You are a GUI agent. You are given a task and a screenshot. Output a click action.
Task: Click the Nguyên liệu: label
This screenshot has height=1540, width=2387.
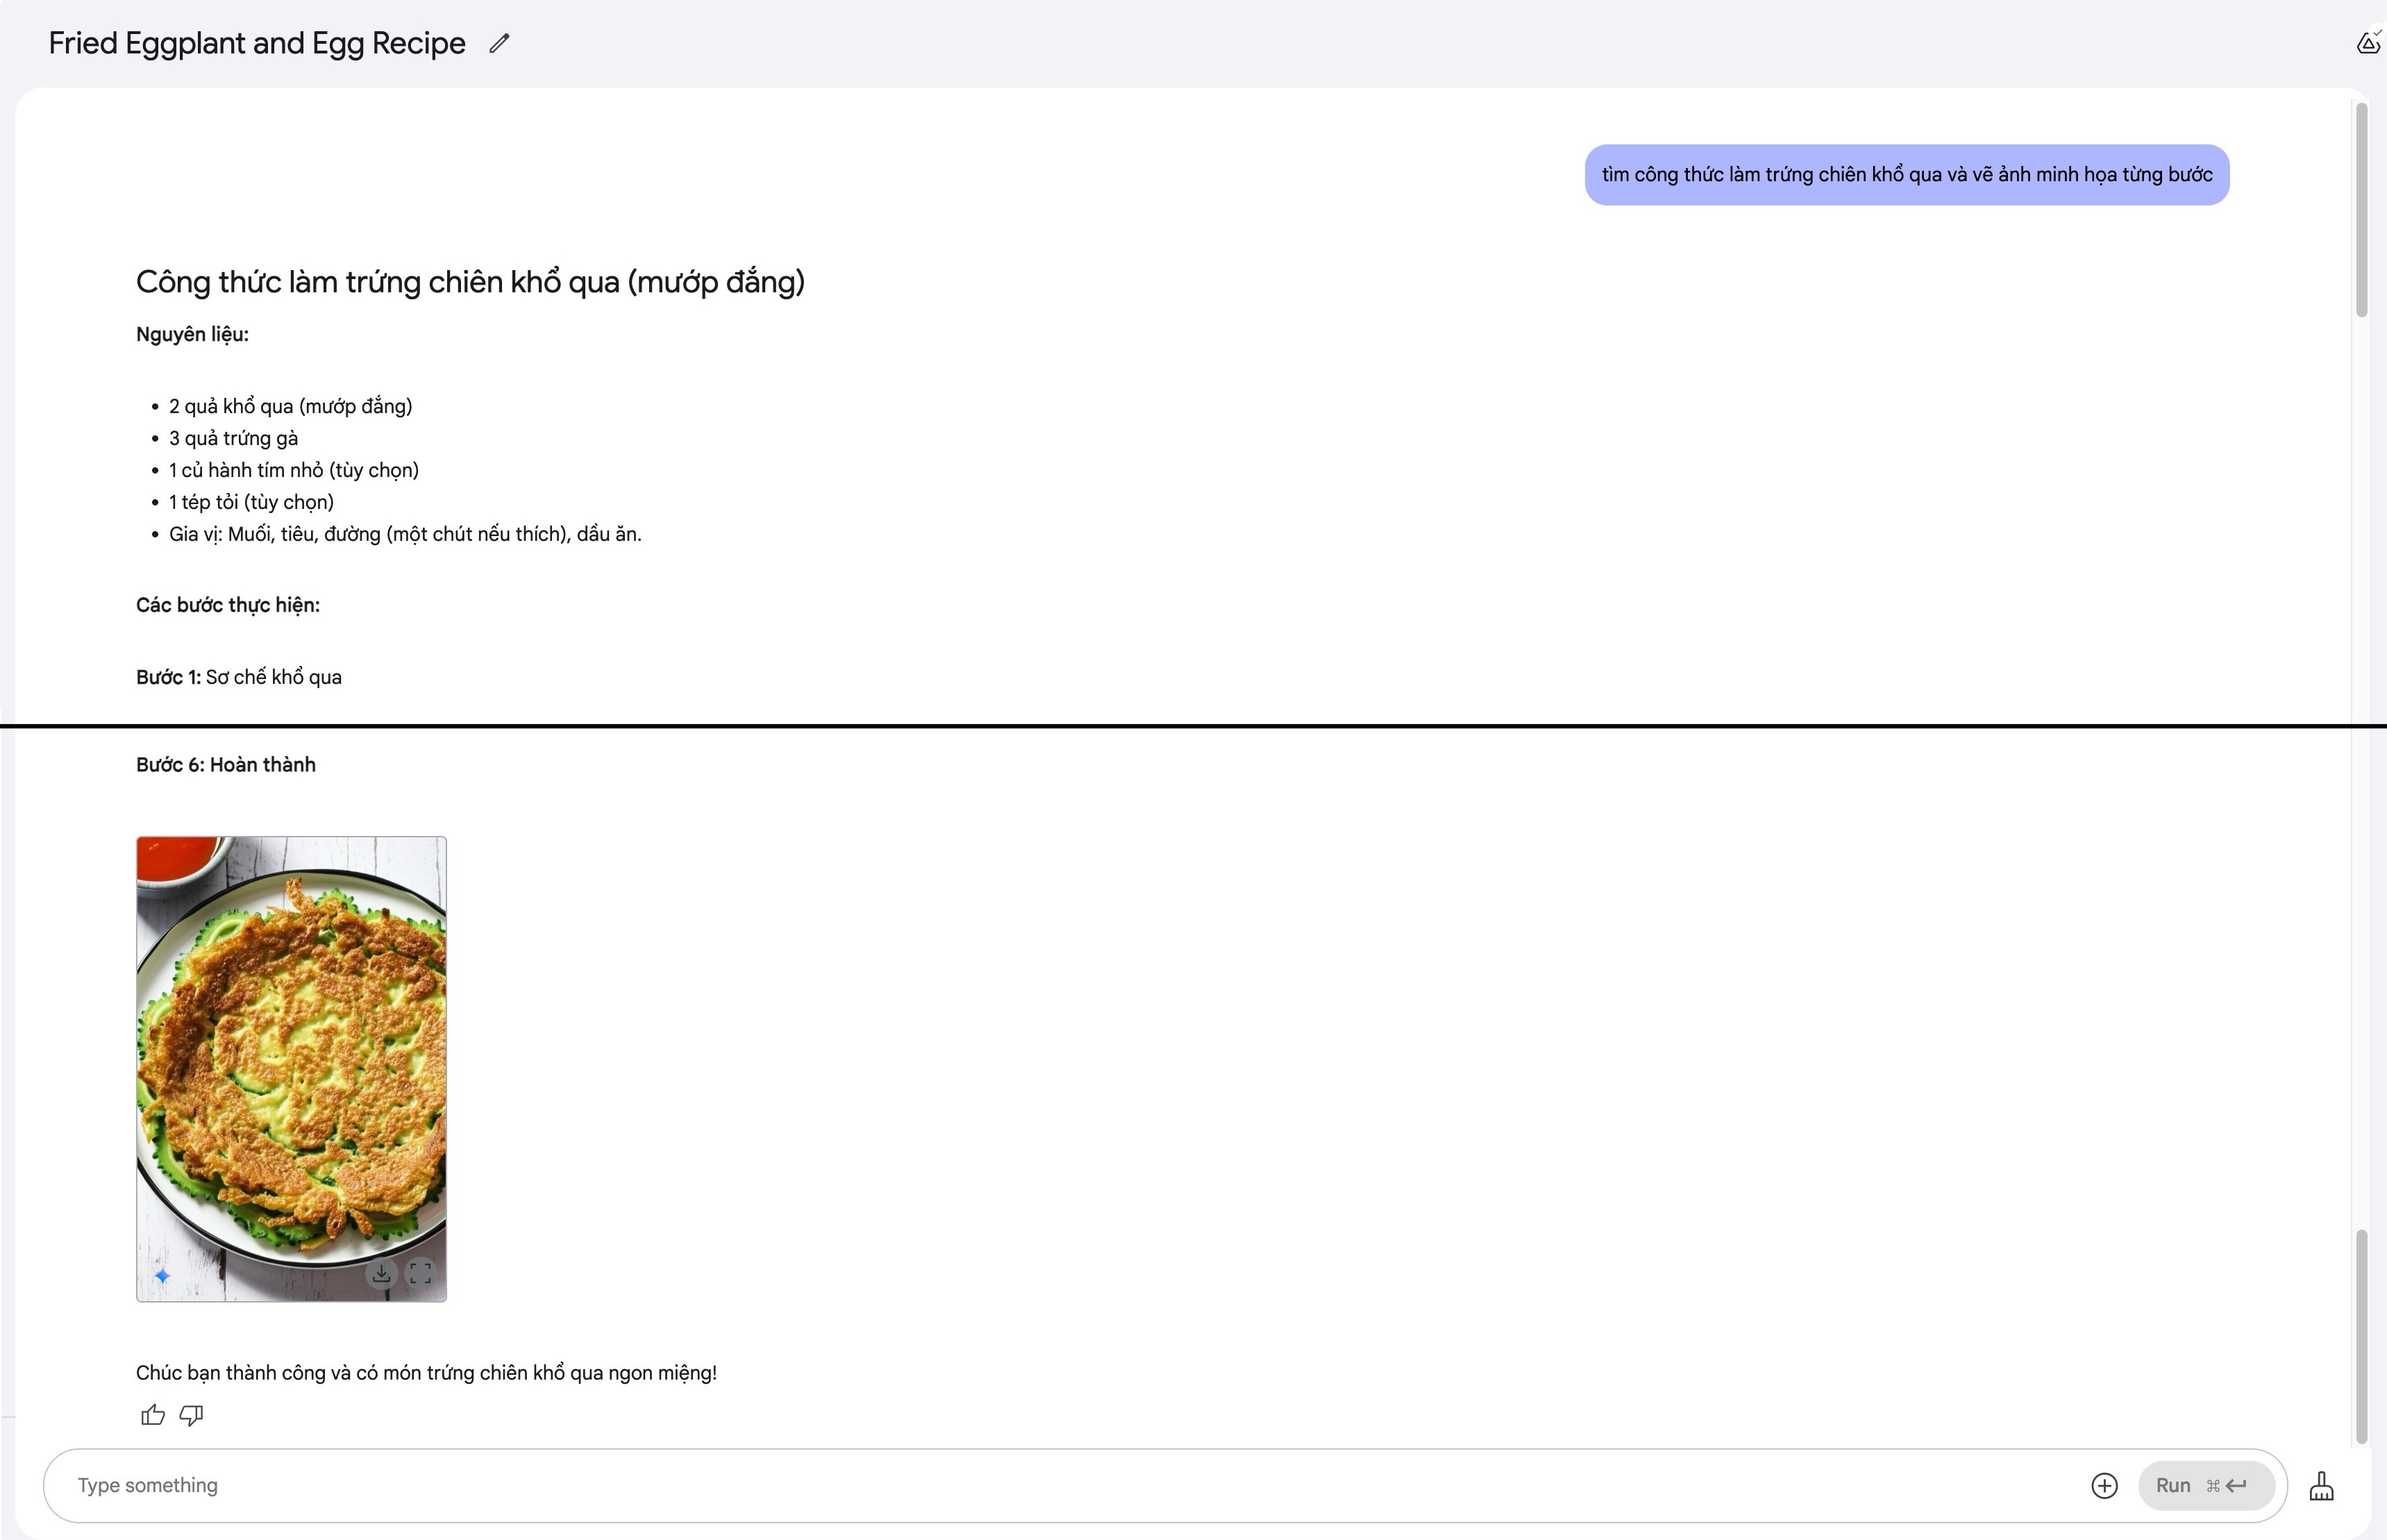192,335
